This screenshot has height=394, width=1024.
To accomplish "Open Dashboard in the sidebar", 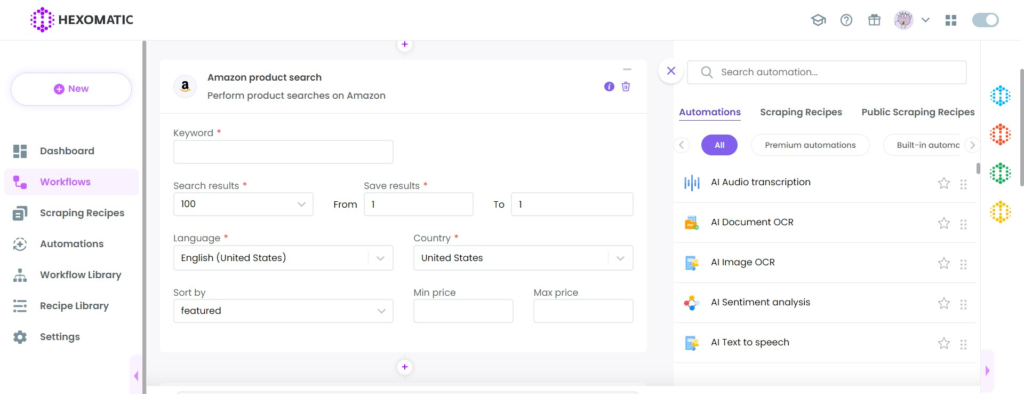I will point(71,151).
